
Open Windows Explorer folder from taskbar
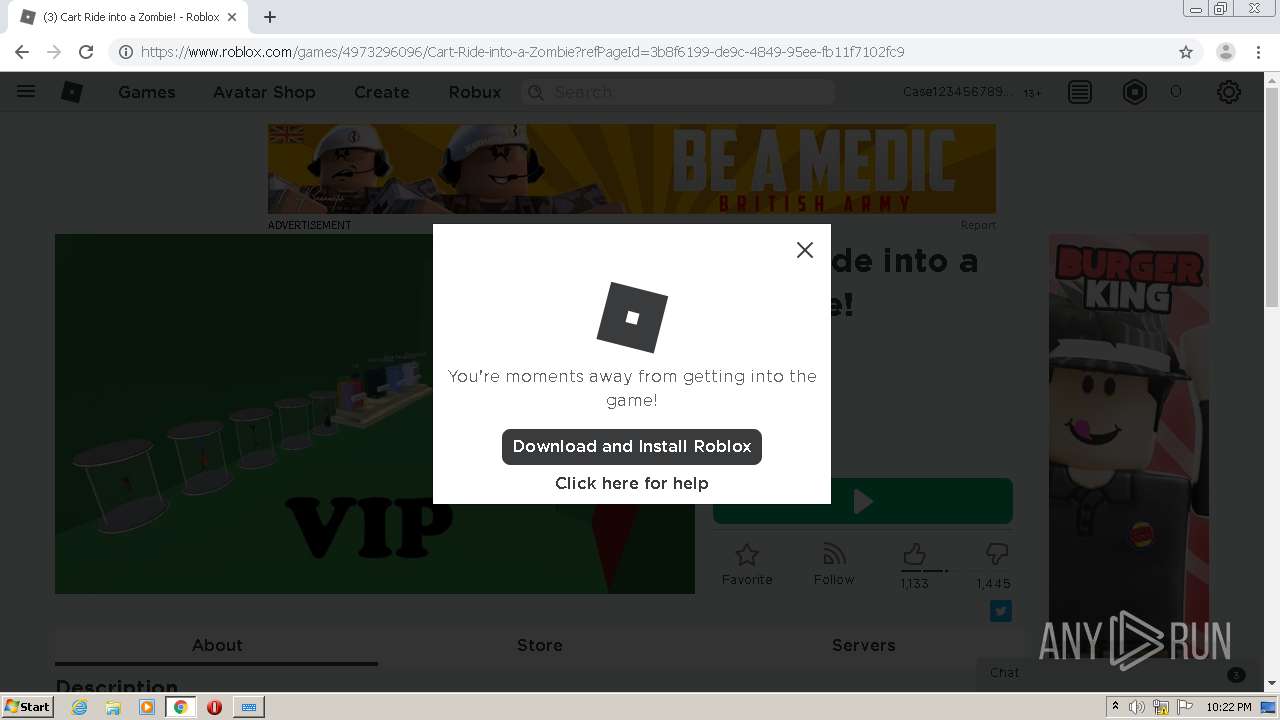click(x=113, y=707)
